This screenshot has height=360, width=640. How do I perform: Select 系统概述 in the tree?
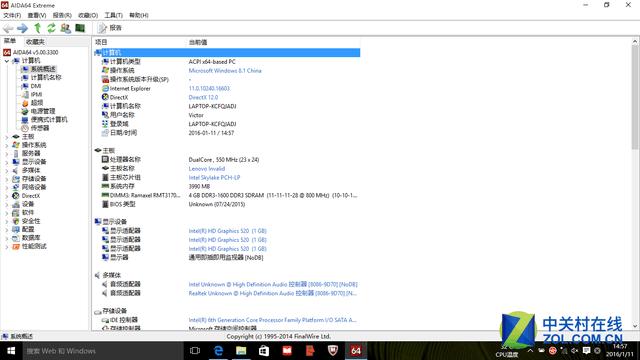(43, 69)
